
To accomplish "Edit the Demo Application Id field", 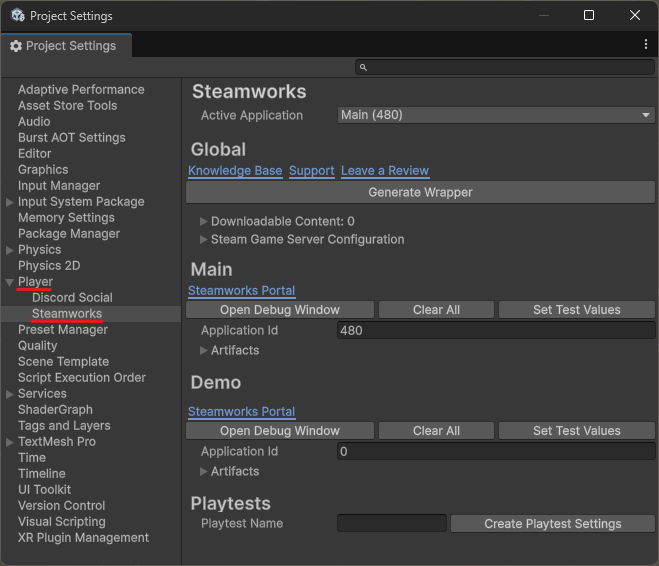I will pos(496,451).
